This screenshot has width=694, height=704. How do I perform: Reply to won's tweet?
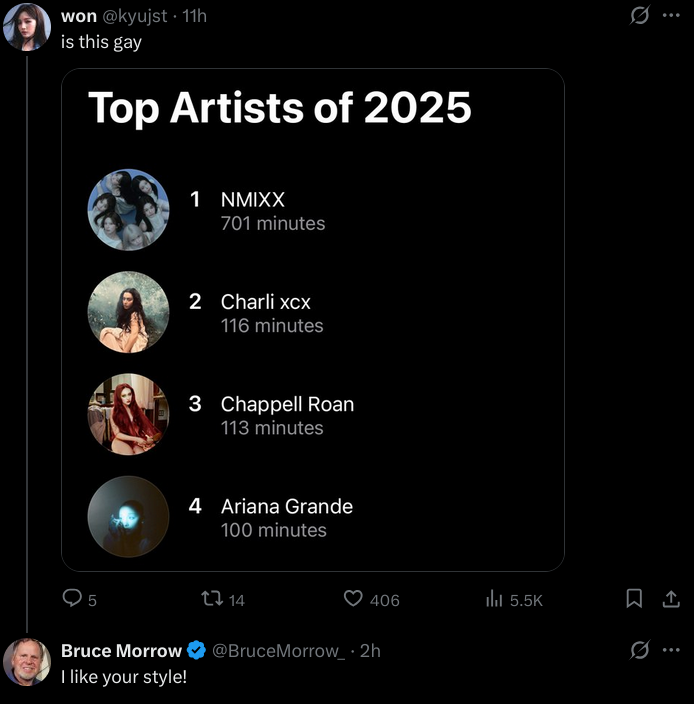point(72,599)
